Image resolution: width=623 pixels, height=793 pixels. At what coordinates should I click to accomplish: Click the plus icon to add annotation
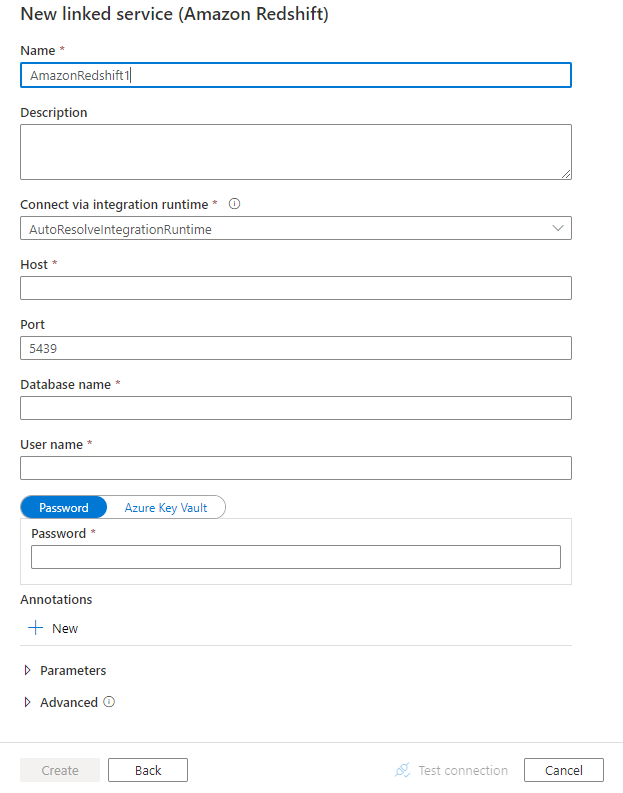tap(36, 628)
